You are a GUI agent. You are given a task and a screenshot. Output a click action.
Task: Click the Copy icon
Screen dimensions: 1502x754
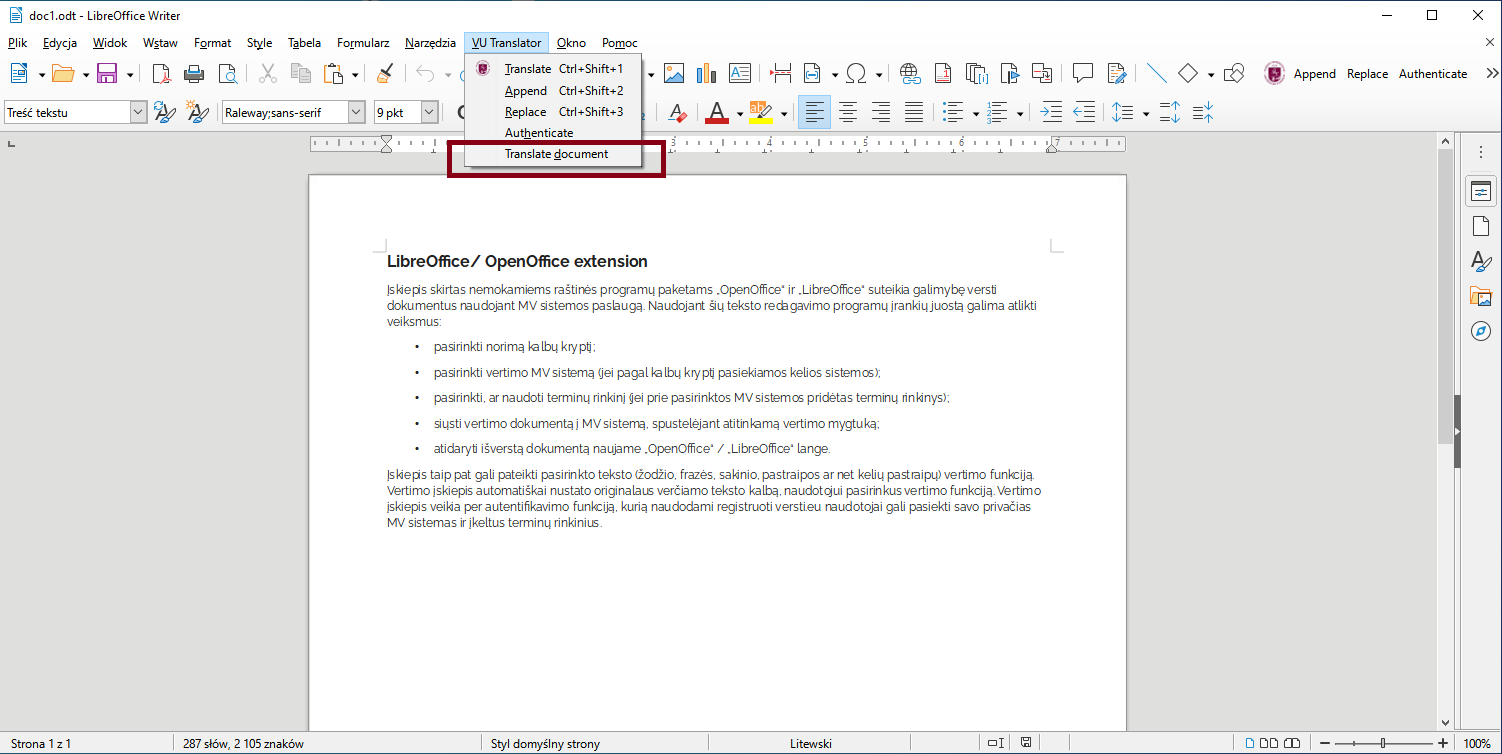tap(300, 73)
